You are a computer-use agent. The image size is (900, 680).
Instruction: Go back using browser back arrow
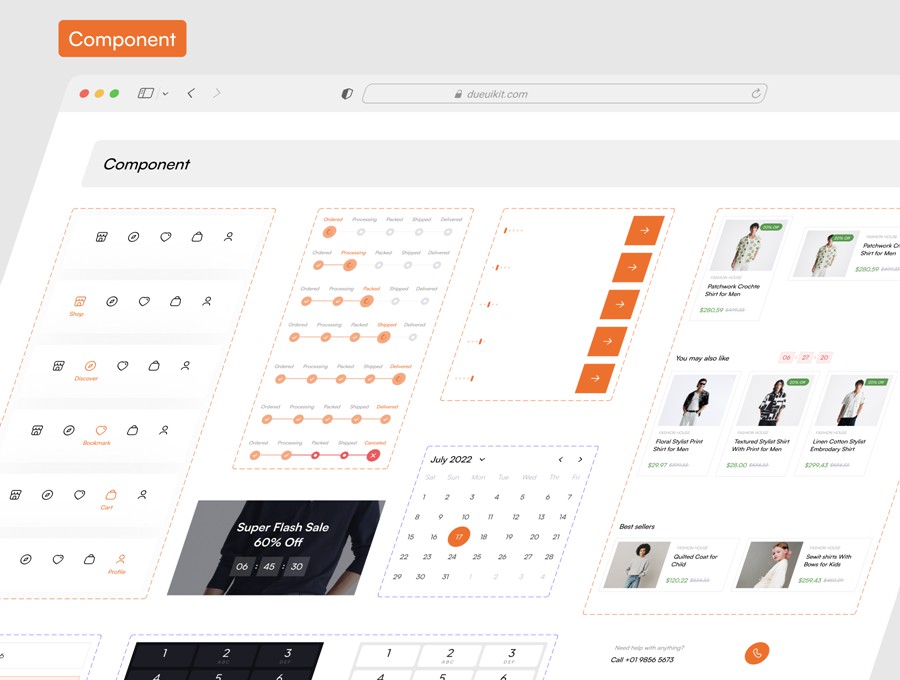pos(190,93)
